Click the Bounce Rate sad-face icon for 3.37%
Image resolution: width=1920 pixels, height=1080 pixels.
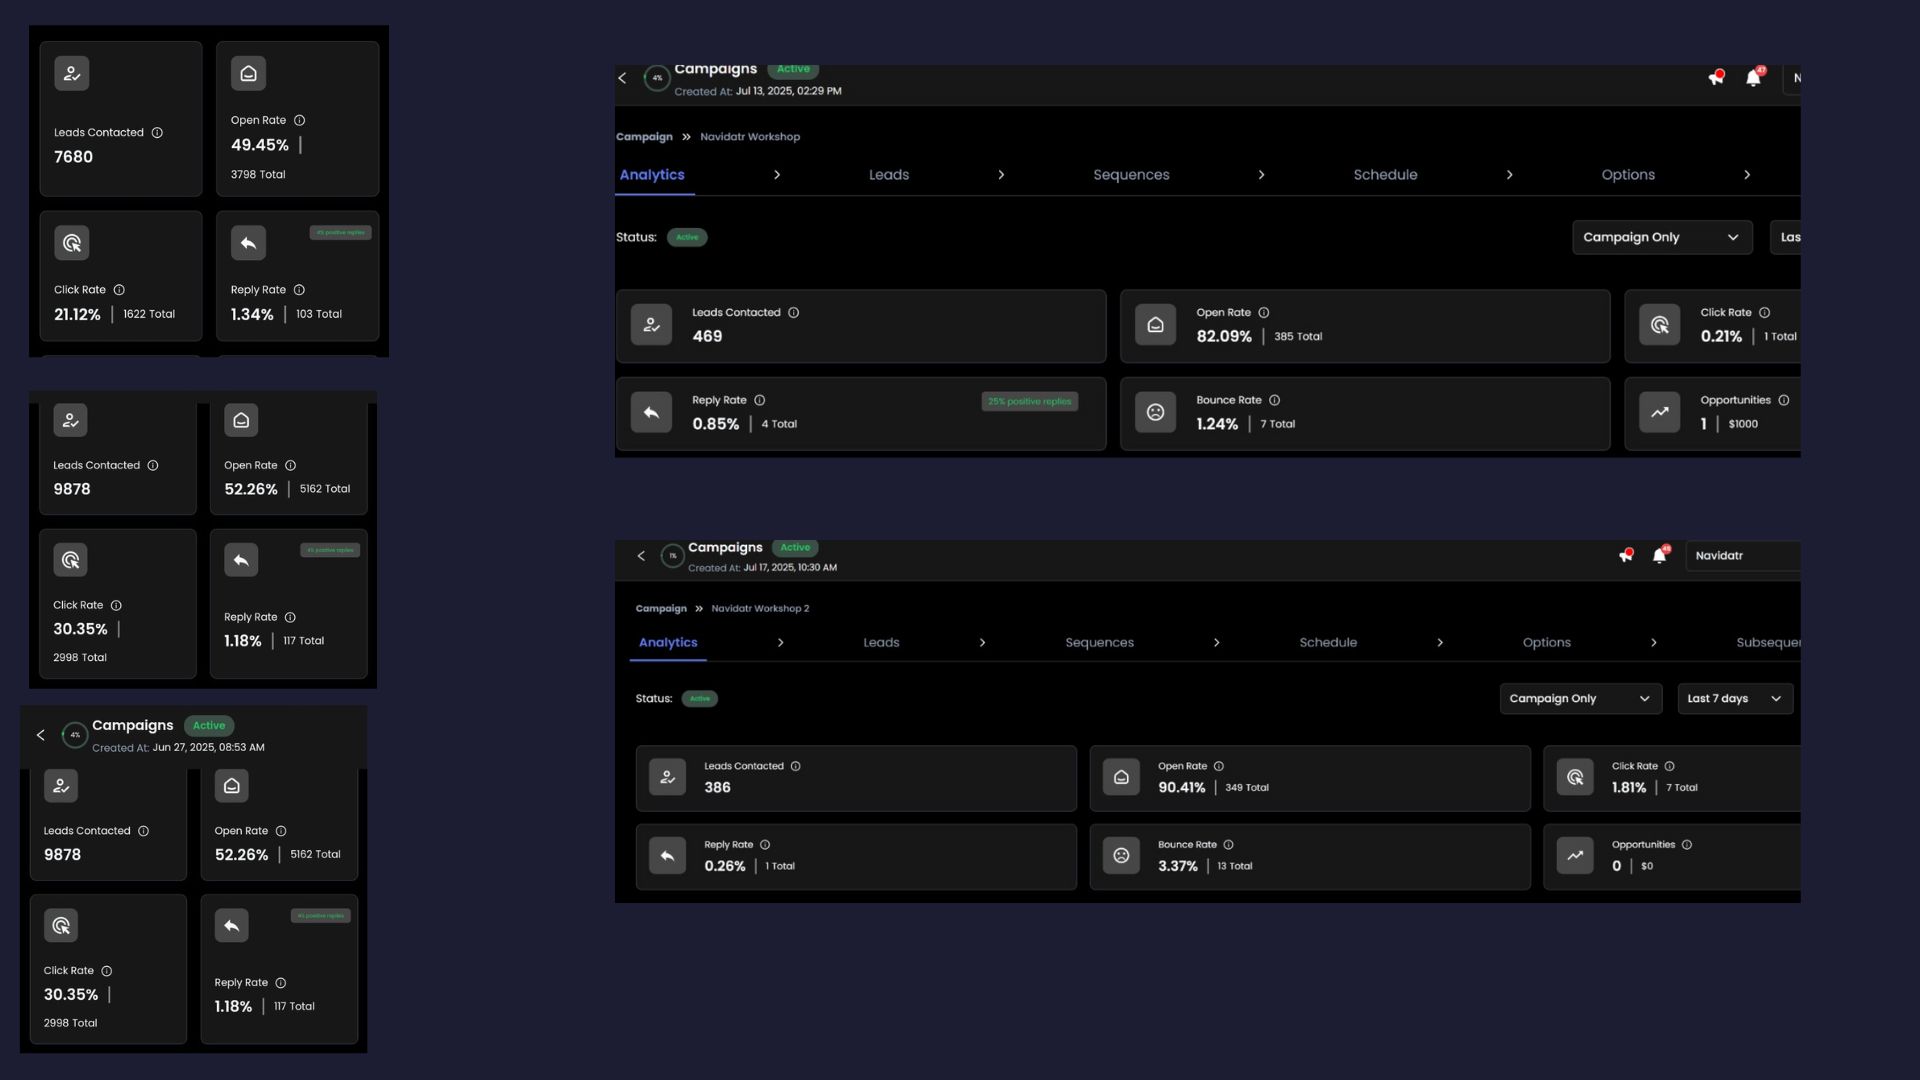click(1121, 856)
